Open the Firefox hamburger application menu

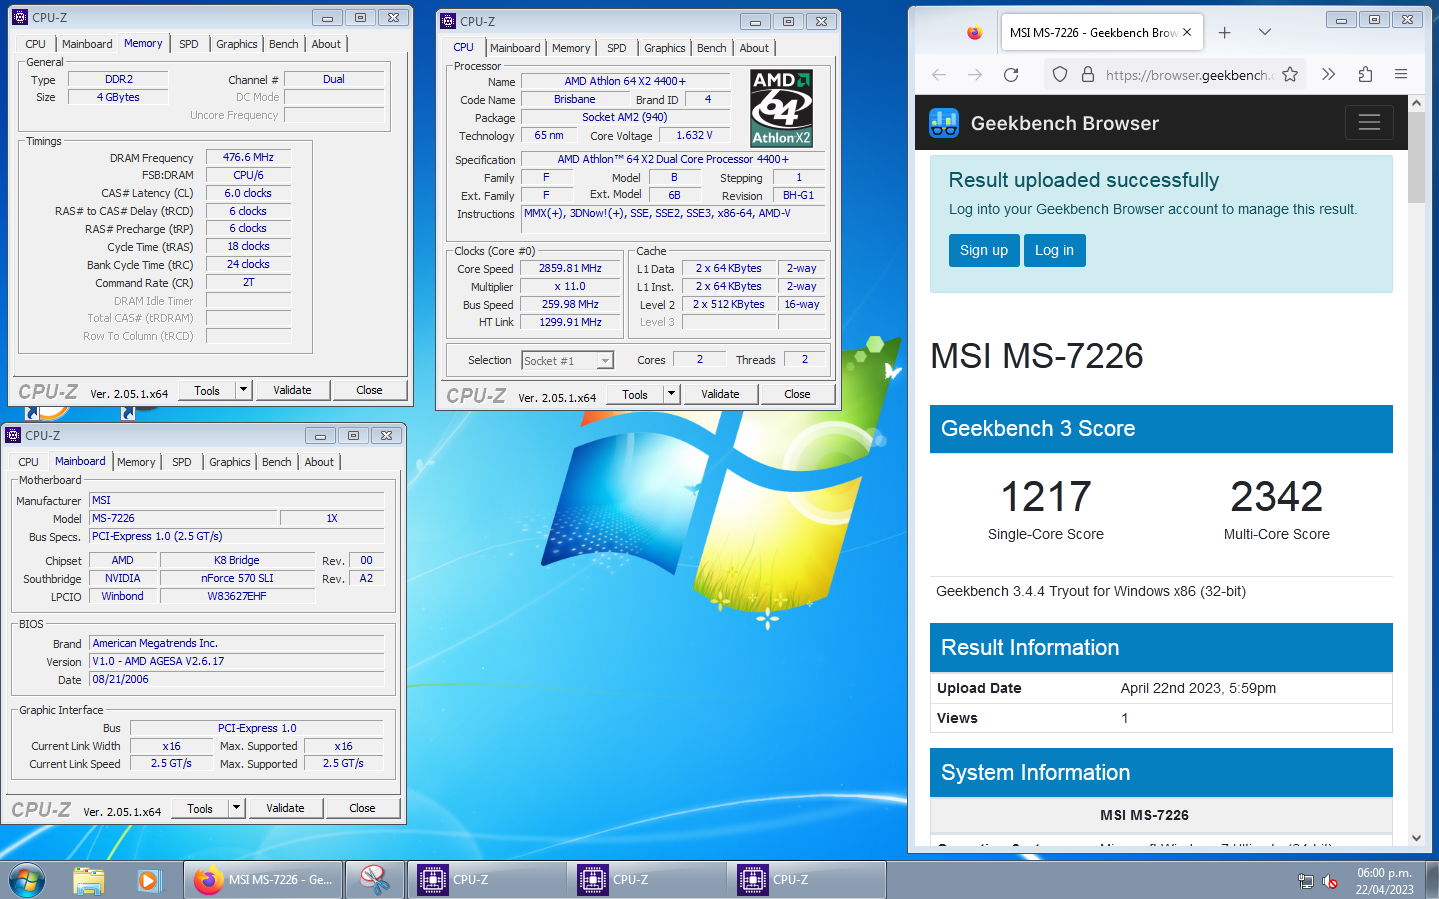[1401, 74]
